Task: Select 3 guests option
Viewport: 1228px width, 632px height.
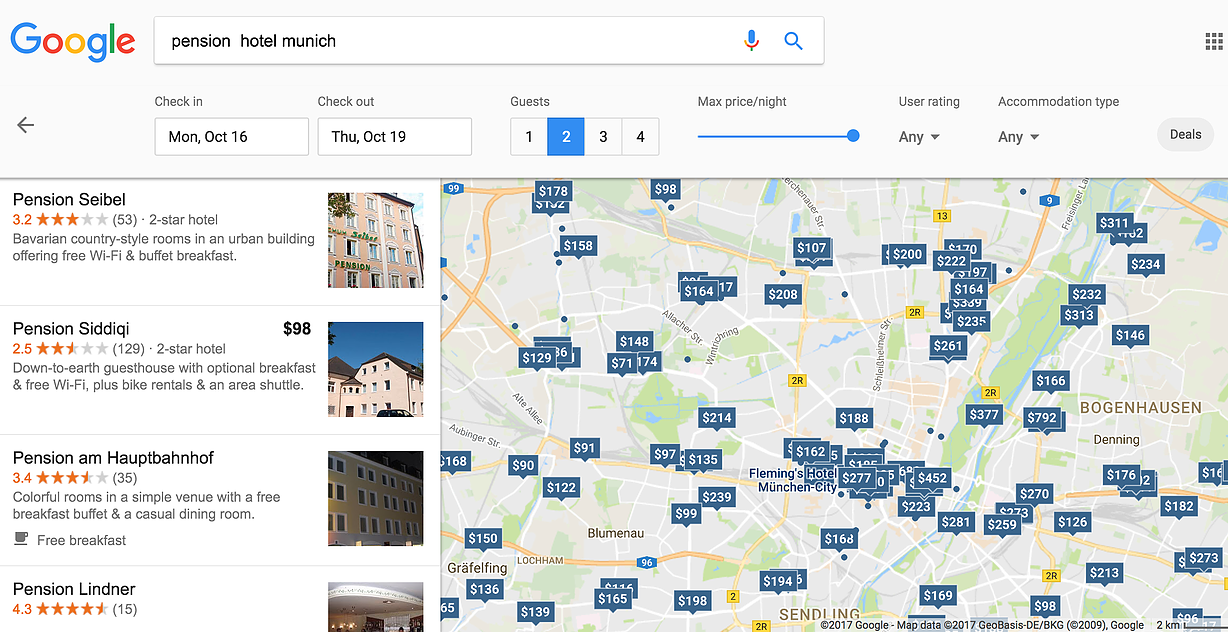Action: [603, 137]
